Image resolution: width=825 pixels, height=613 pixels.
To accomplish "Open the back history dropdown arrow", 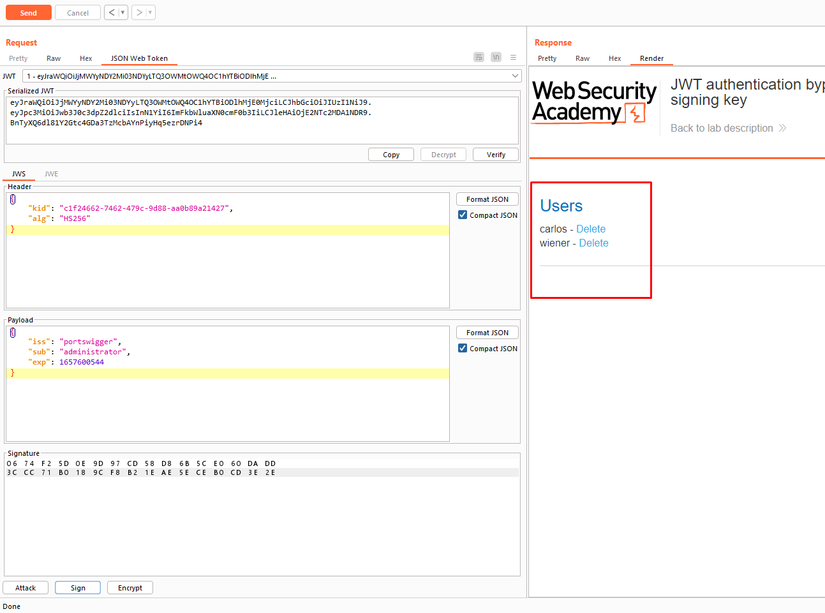I will click(x=123, y=13).
